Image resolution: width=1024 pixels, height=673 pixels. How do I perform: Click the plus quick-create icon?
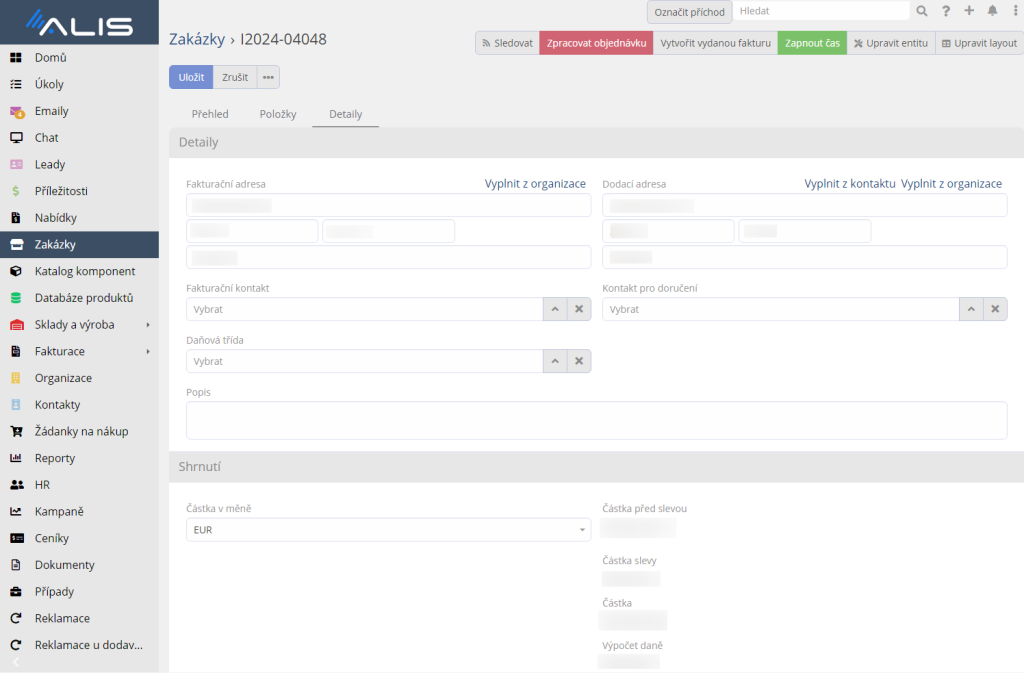point(969,11)
